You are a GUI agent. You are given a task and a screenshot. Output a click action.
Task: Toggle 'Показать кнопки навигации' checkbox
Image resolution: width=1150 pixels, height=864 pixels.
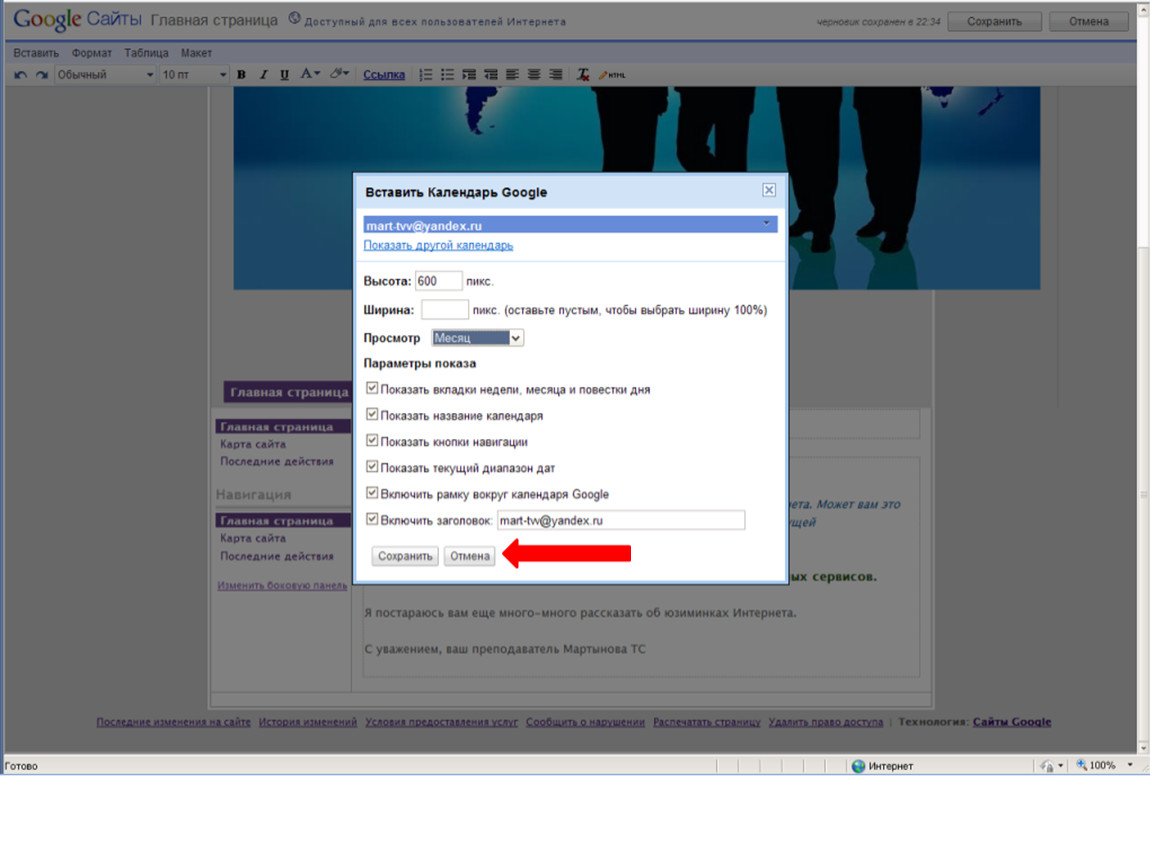(x=372, y=441)
